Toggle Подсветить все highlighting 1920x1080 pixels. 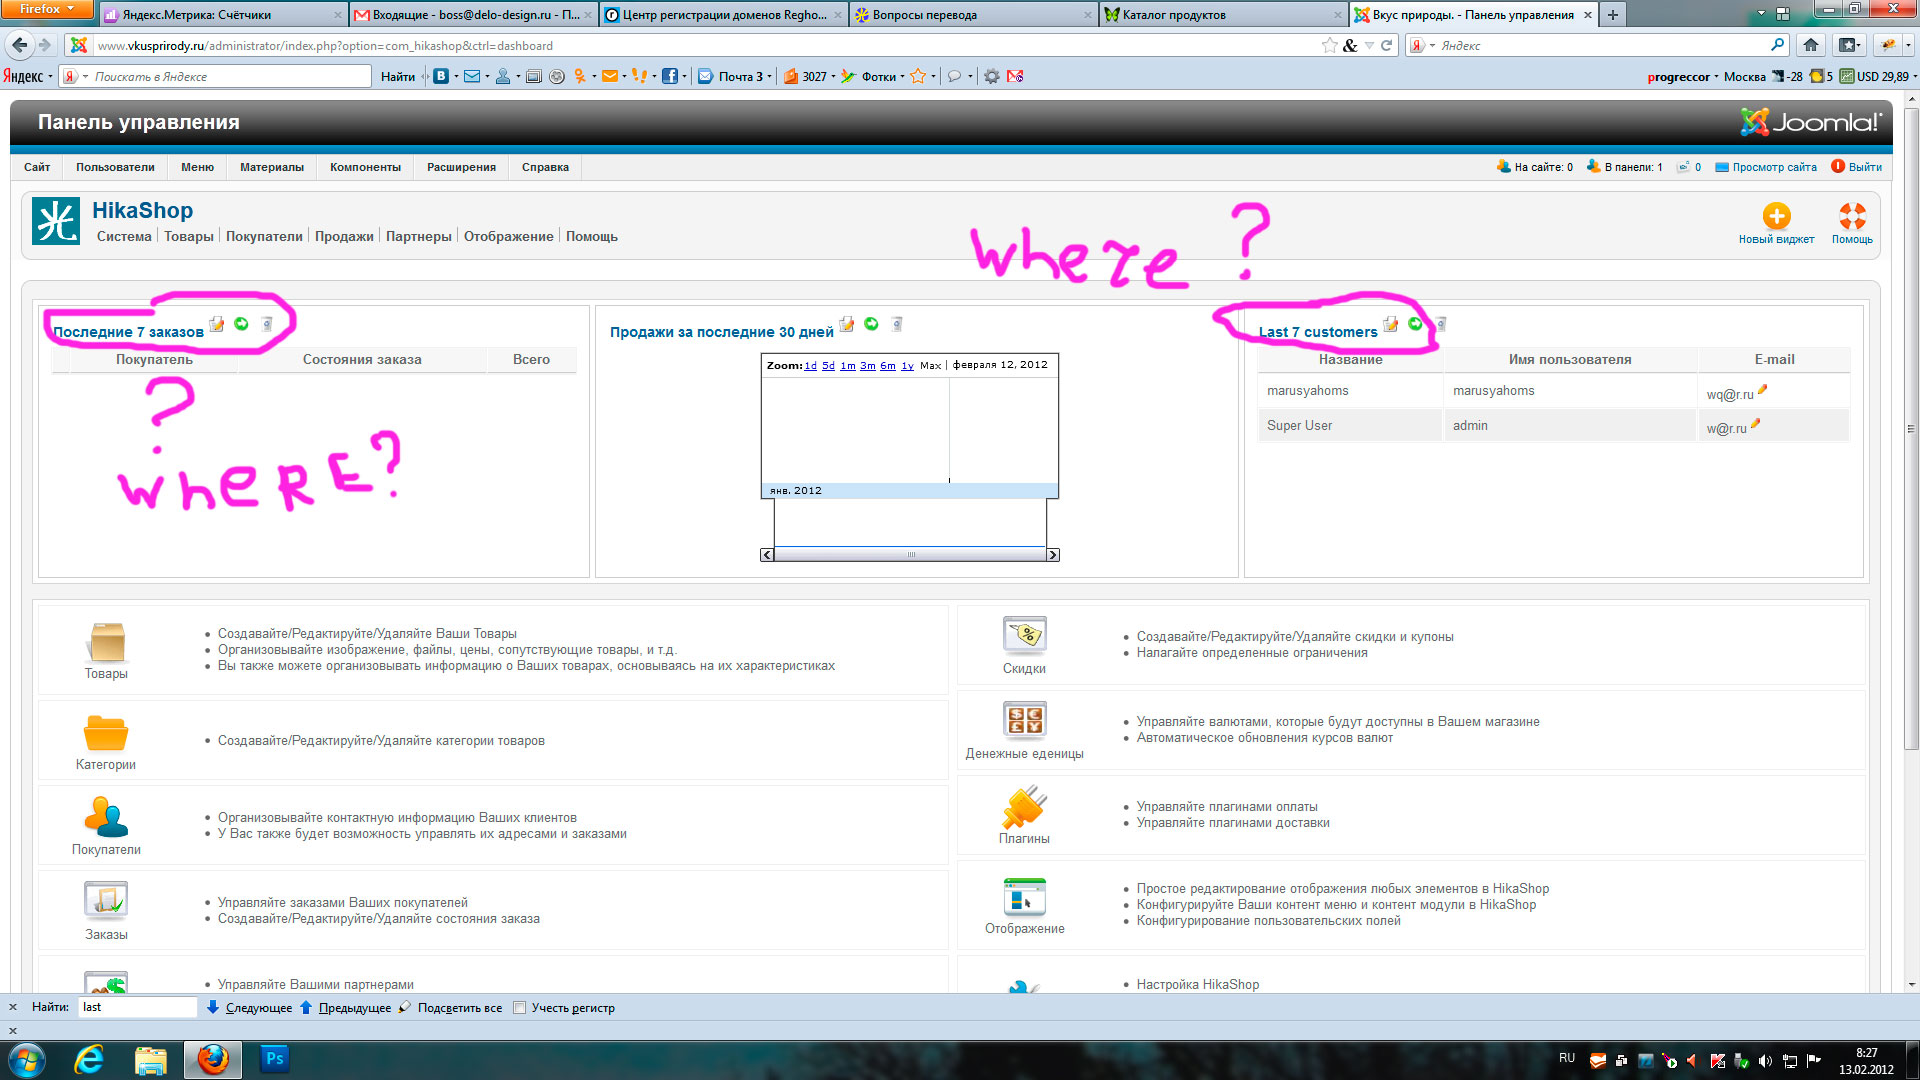pyautogui.click(x=458, y=1008)
